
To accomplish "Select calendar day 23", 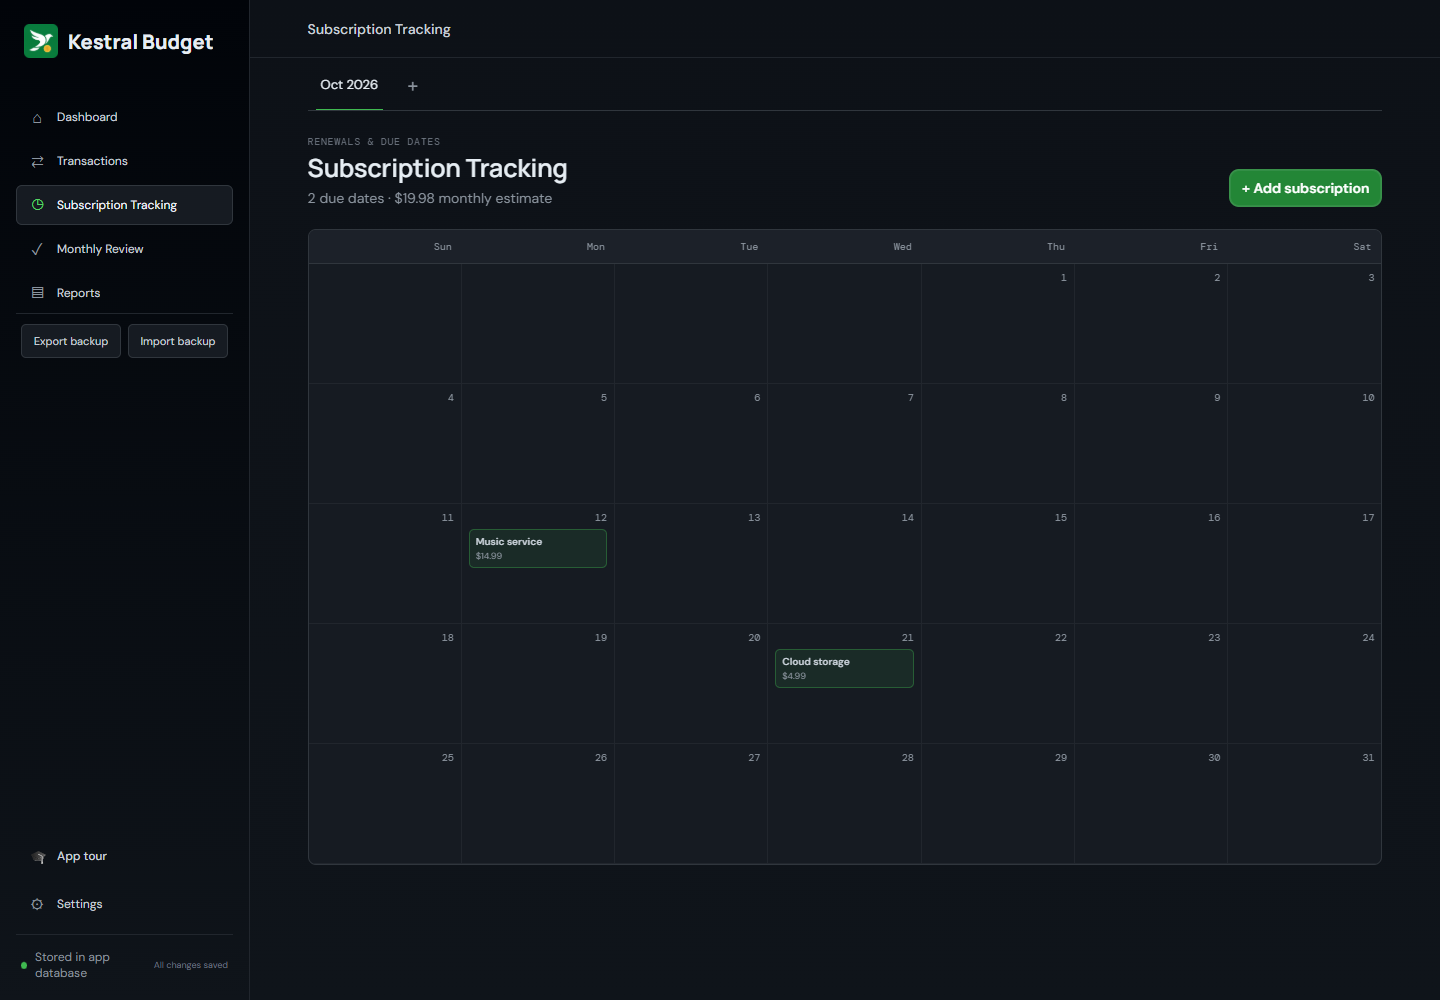I will pyautogui.click(x=1151, y=684).
